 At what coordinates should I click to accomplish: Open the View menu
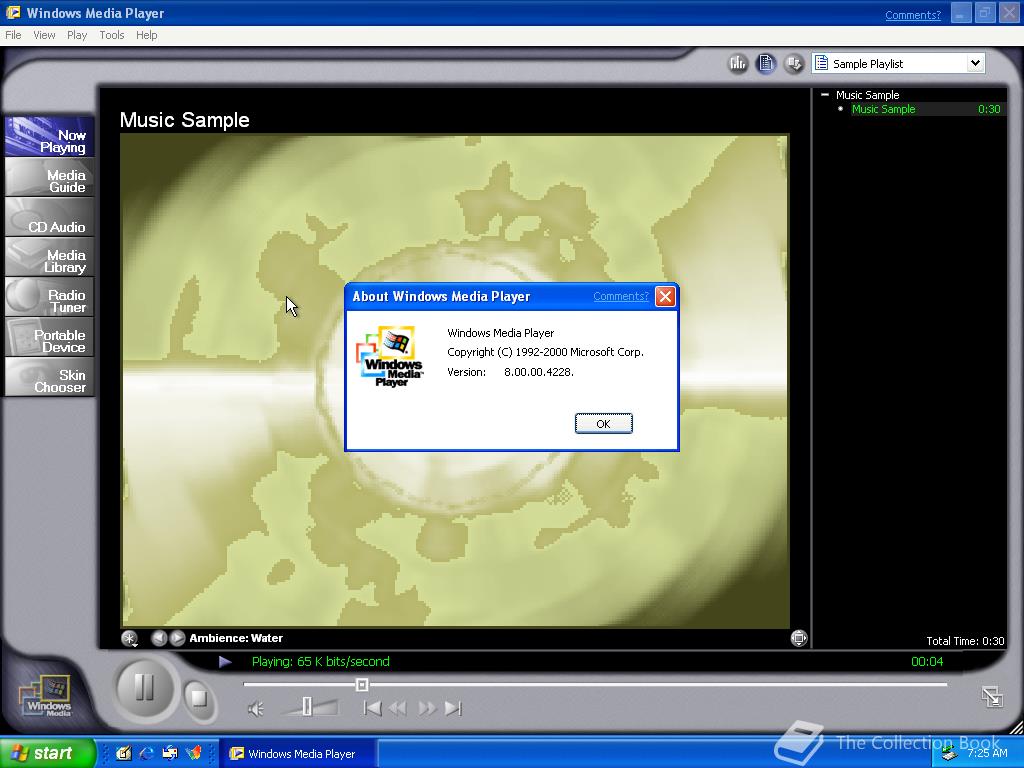pyautogui.click(x=44, y=35)
